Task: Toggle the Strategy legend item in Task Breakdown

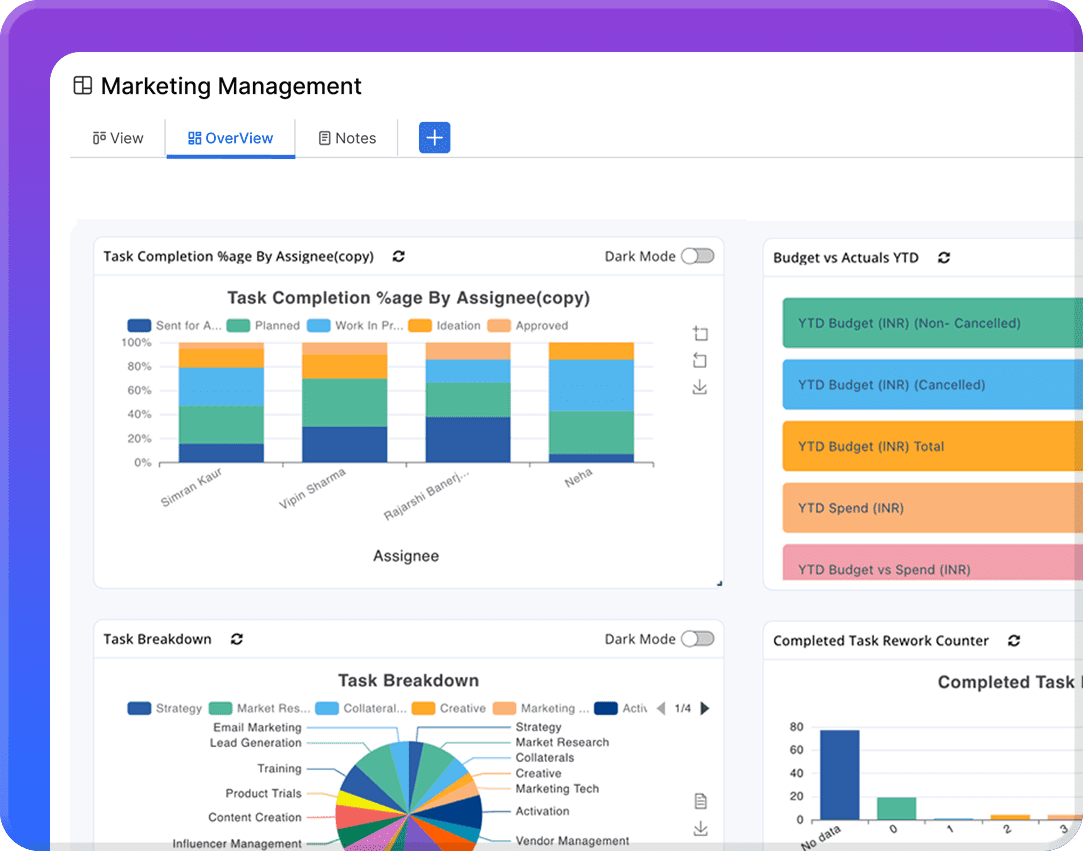Action: coord(165,708)
